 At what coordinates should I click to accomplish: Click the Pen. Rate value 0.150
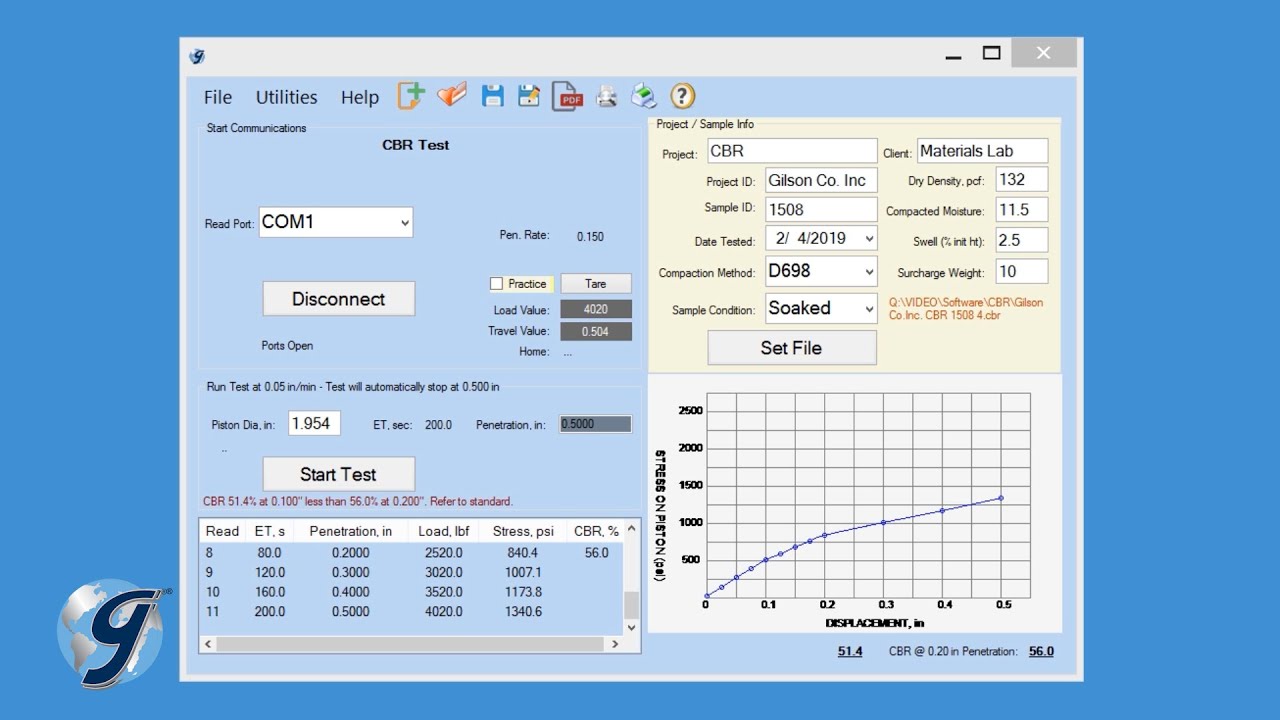[x=590, y=237]
